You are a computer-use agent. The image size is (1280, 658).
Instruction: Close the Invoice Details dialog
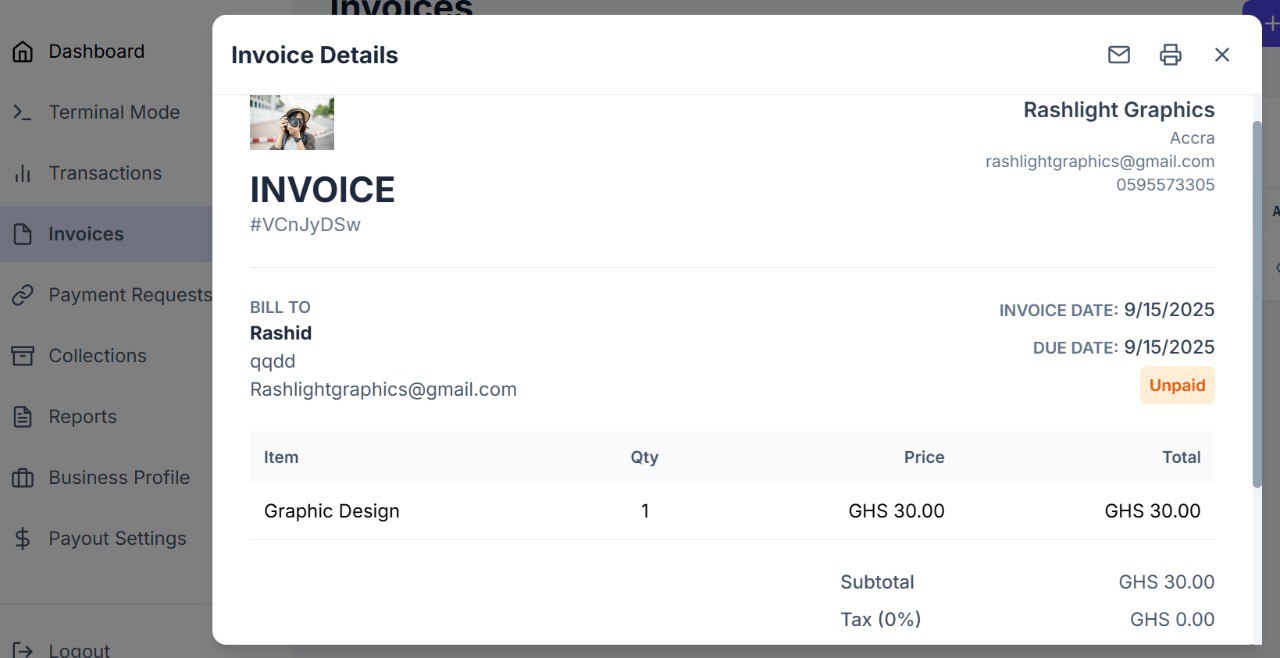click(x=1222, y=55)
